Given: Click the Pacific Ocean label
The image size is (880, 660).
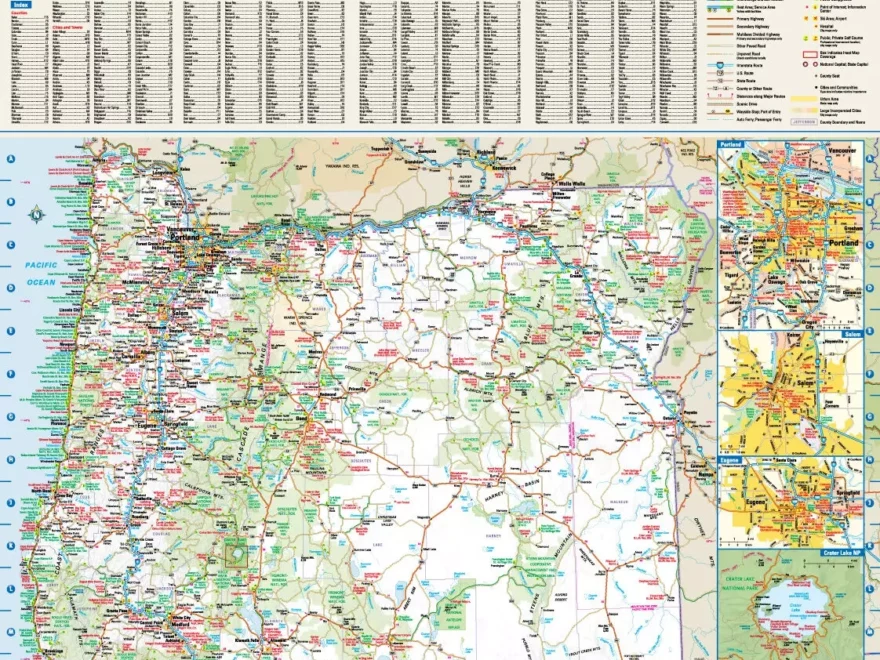Looking at the screenshot, I should (x=41, y=271).
